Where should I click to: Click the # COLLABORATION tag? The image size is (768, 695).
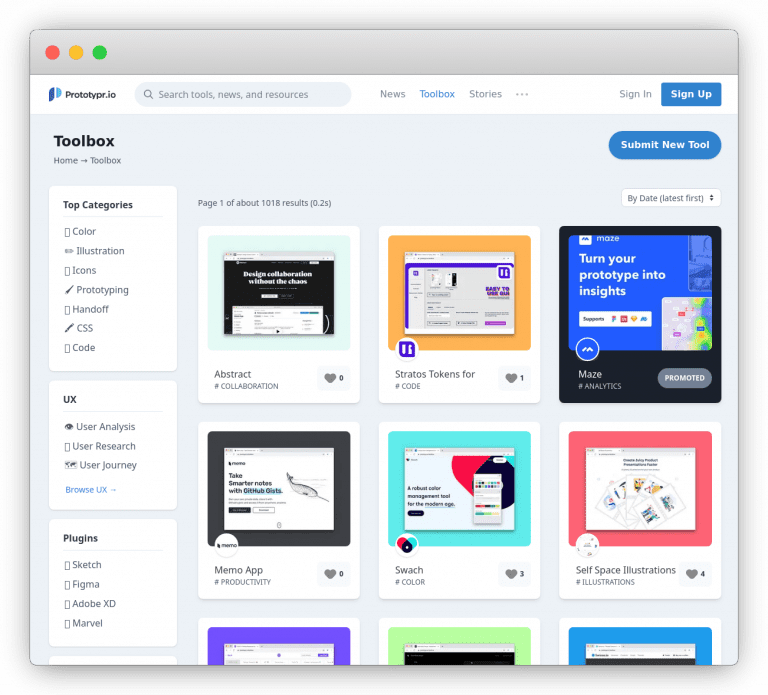(x=246, y=386)
